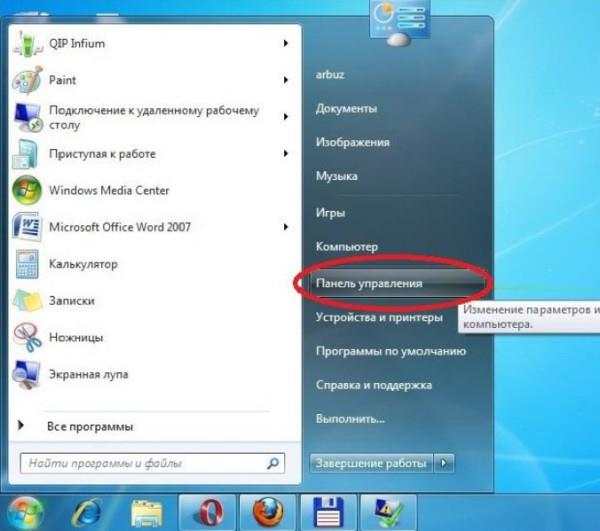Launch Paint by its text label
Viewport: 600px width, 531px height.
(62, 80)
